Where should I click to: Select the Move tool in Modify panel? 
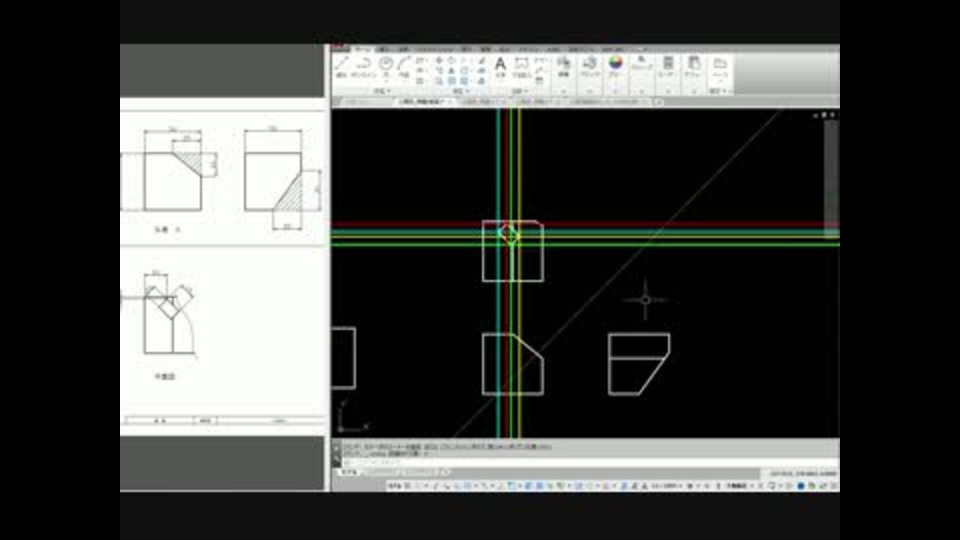point(439,61)
